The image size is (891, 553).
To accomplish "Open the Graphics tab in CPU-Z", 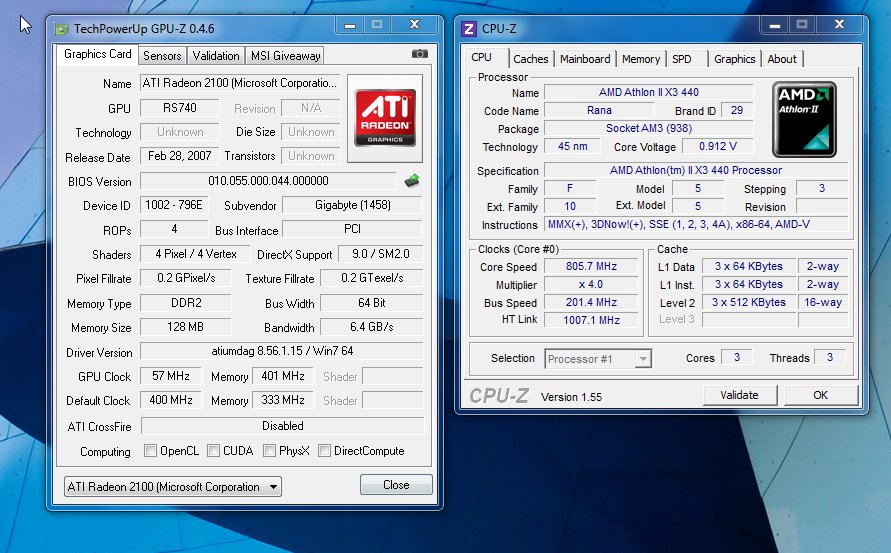I will tap(734, 59).
